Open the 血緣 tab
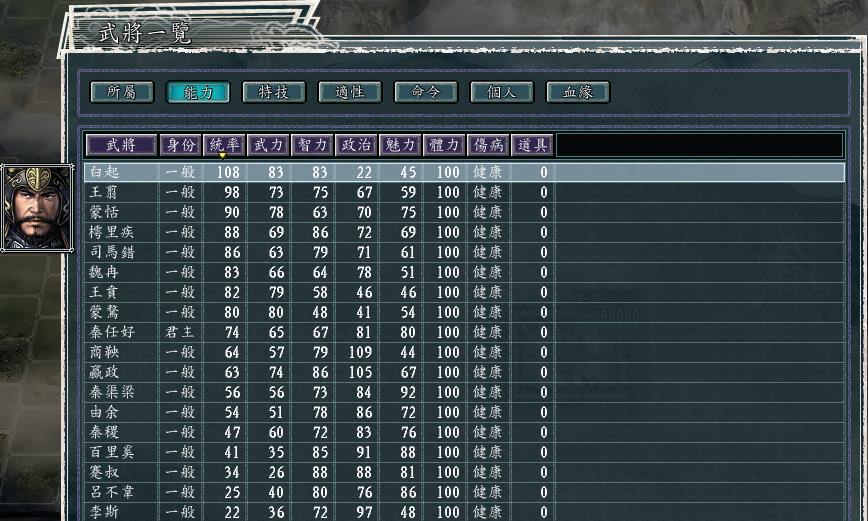 coord(578,92)
